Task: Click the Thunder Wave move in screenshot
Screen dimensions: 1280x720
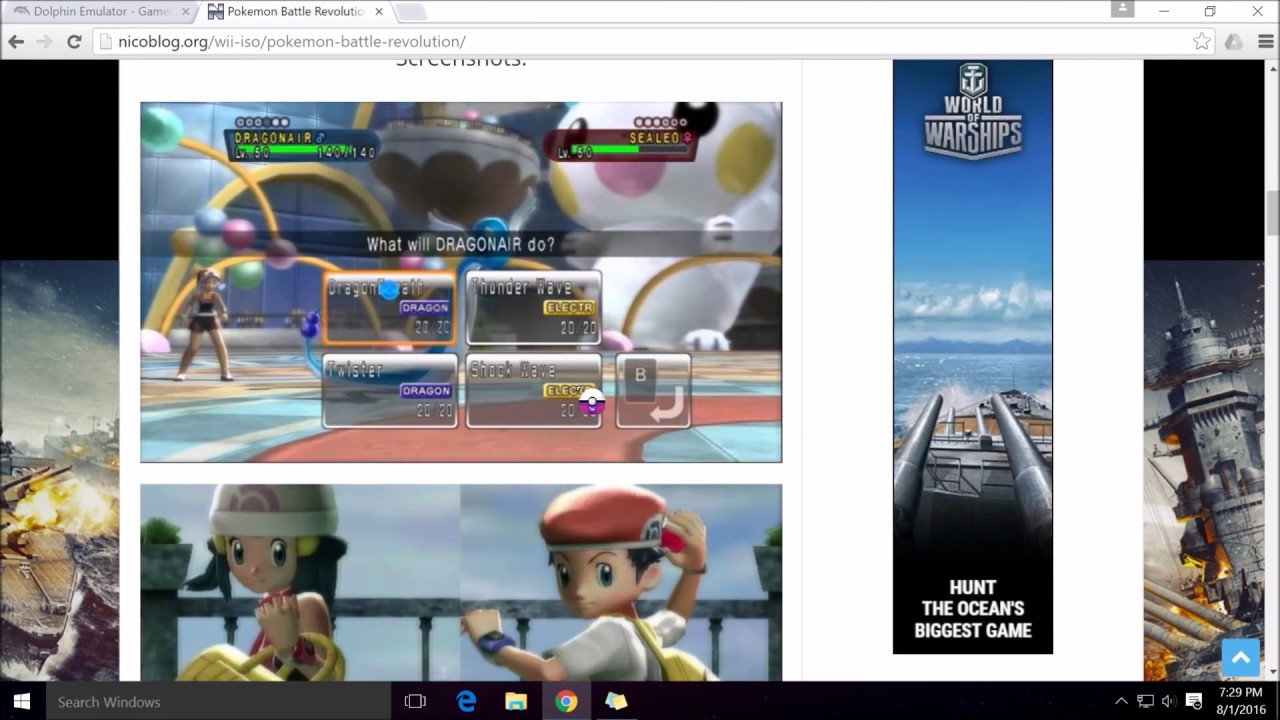Action: 533,306
